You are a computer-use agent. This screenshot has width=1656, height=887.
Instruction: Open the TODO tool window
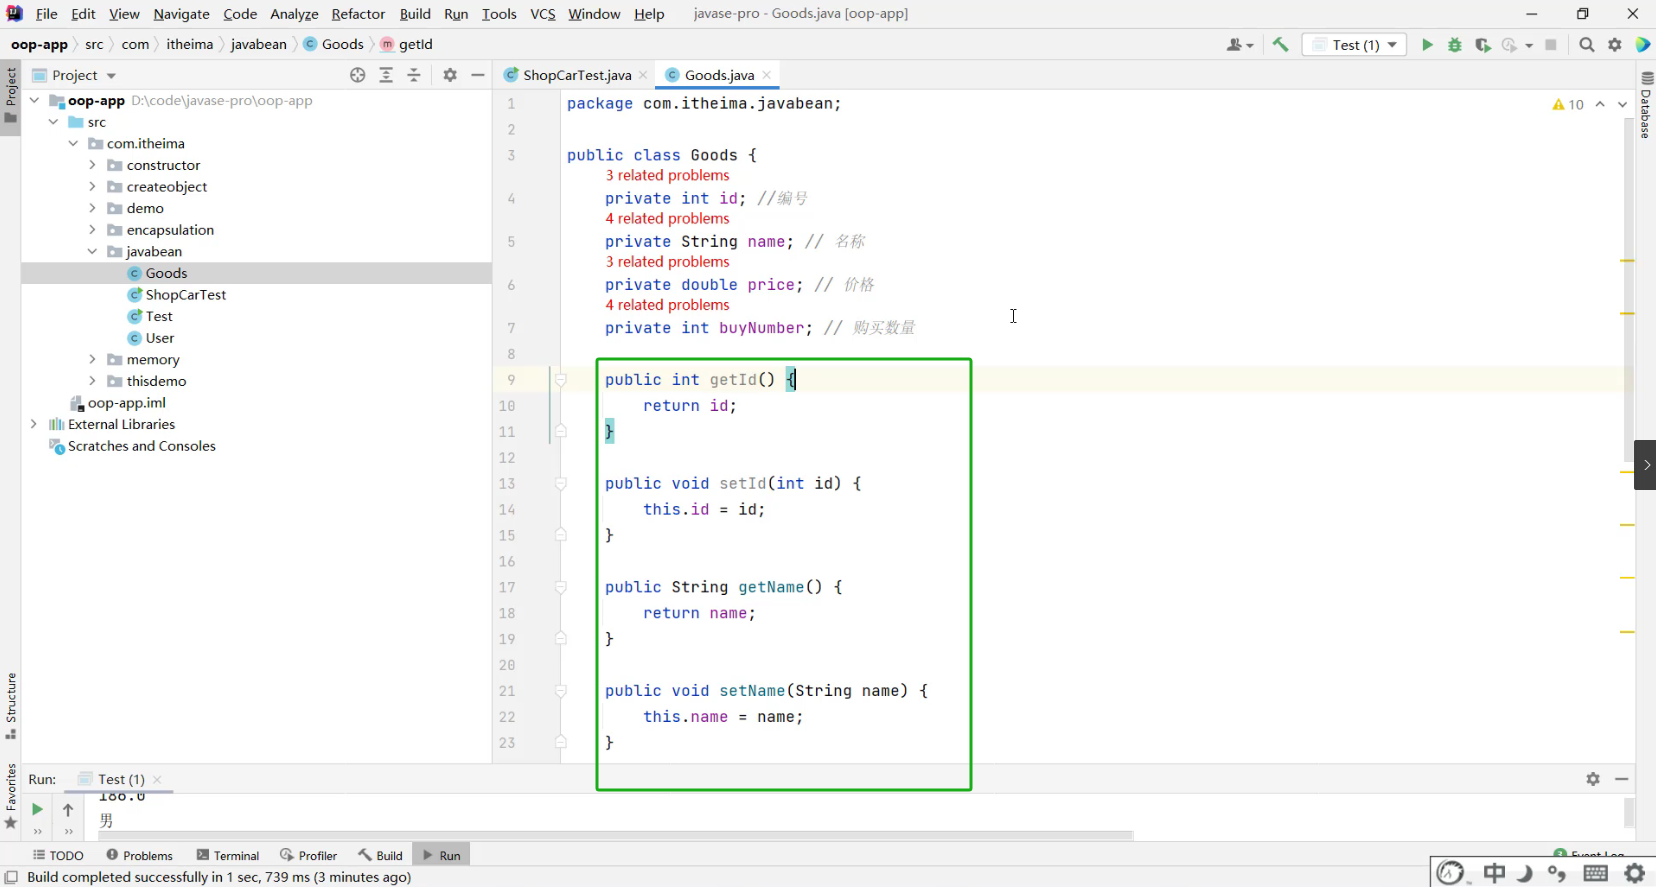click(x=58, y=856)
